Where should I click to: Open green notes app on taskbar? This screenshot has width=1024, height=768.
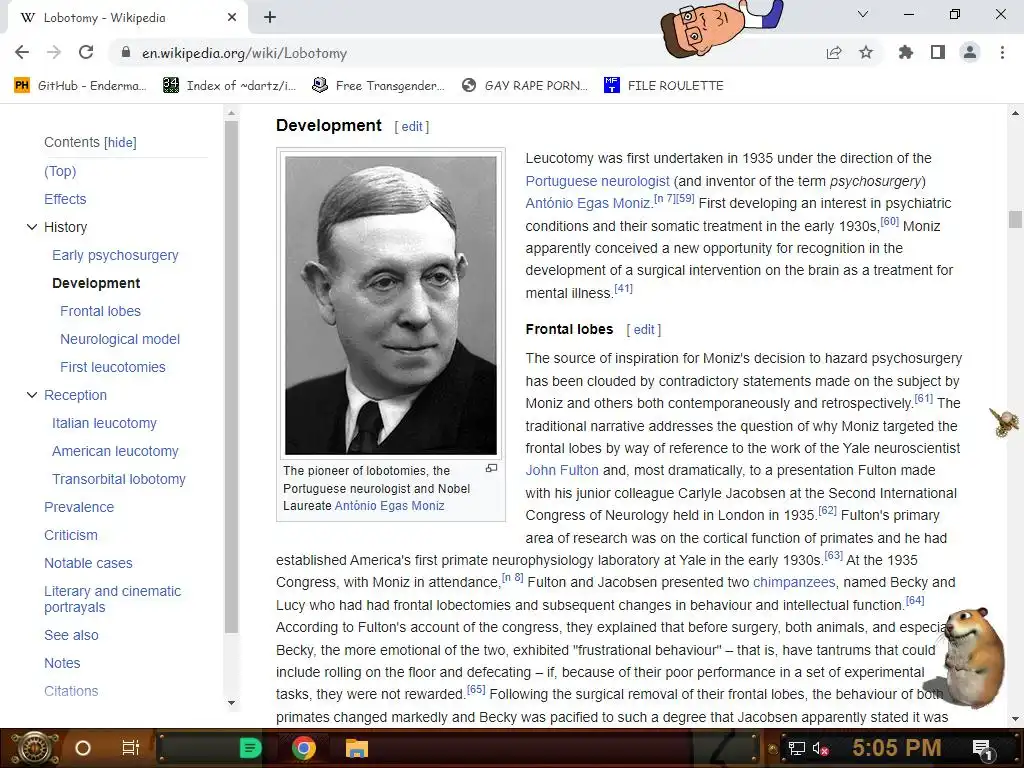[250, 748]
